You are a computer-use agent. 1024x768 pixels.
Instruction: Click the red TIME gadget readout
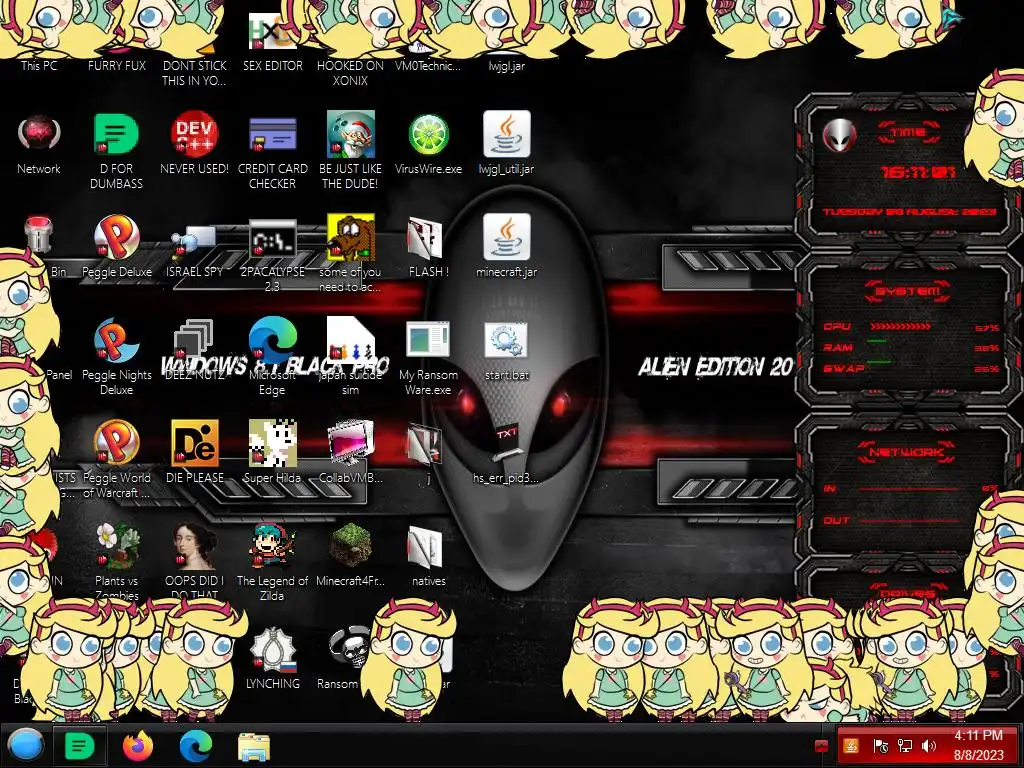point(918,172)
